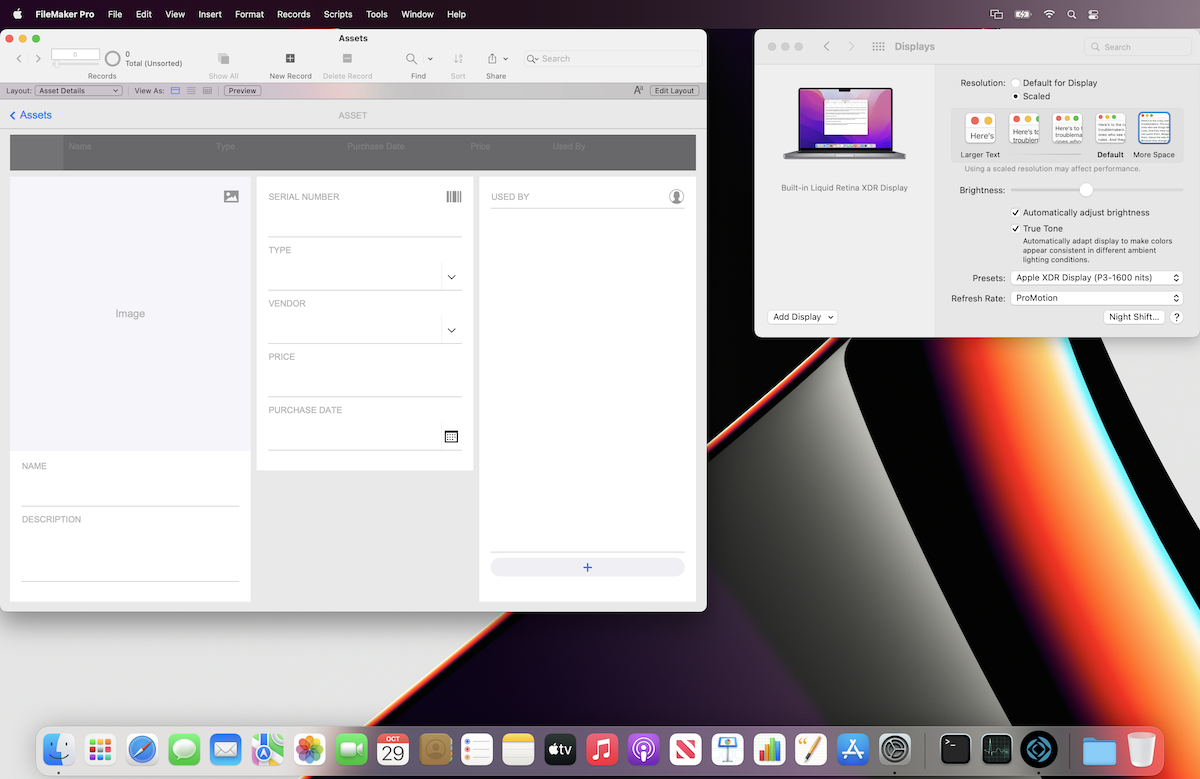Open the Share options icon
This screenshot has width=1200, height=779.
pyautogui.click(x=491, y=58)
